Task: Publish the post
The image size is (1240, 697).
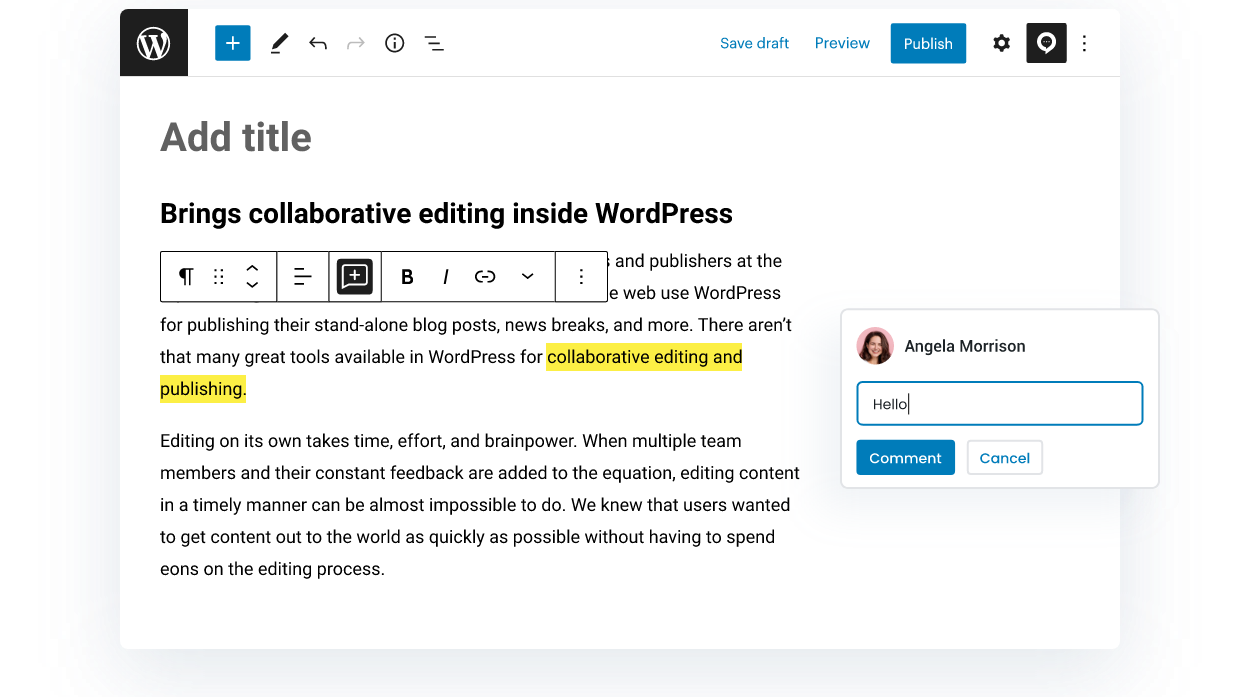Action: click(x=928, y=43)
